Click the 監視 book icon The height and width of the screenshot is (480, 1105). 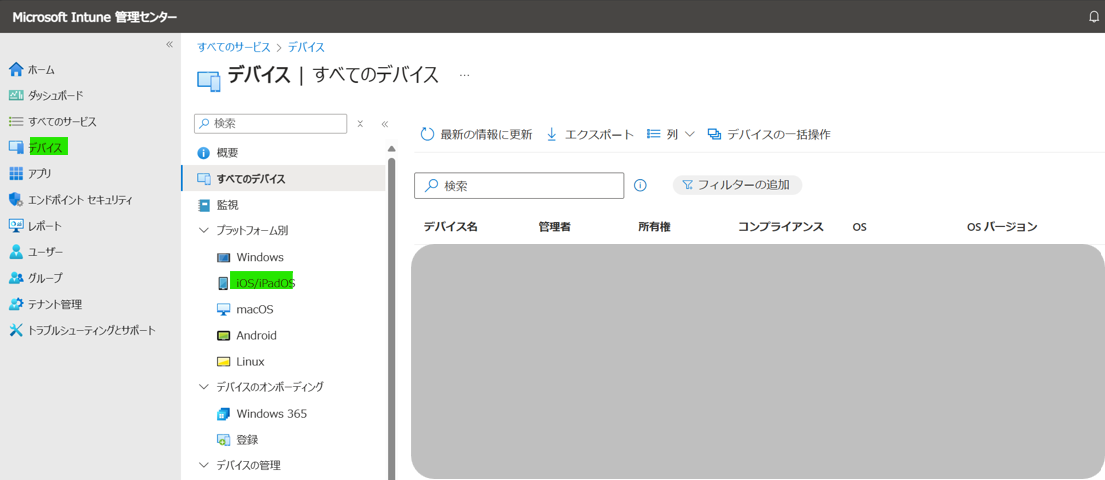click(204, 205)
